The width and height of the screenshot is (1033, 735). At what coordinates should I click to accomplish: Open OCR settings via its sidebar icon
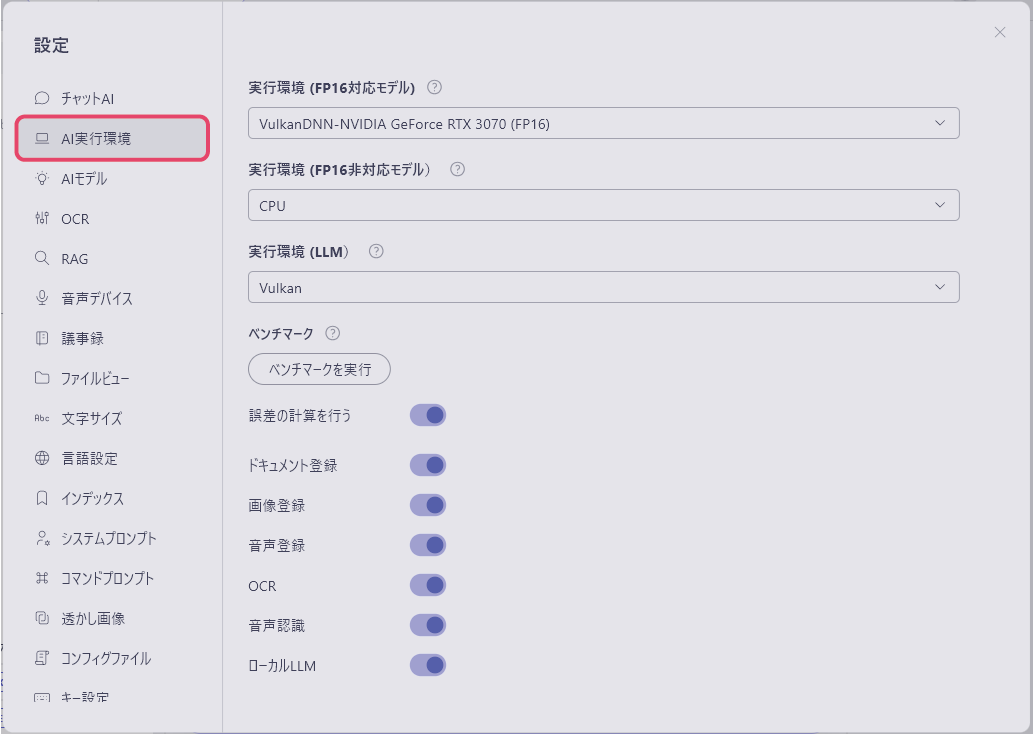coord(41,218)
